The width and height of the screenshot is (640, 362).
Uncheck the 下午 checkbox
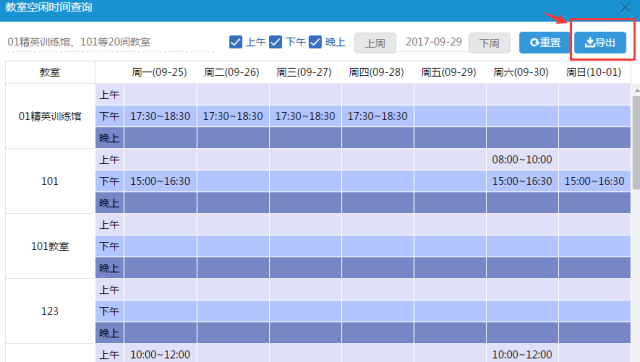(276, 42)
